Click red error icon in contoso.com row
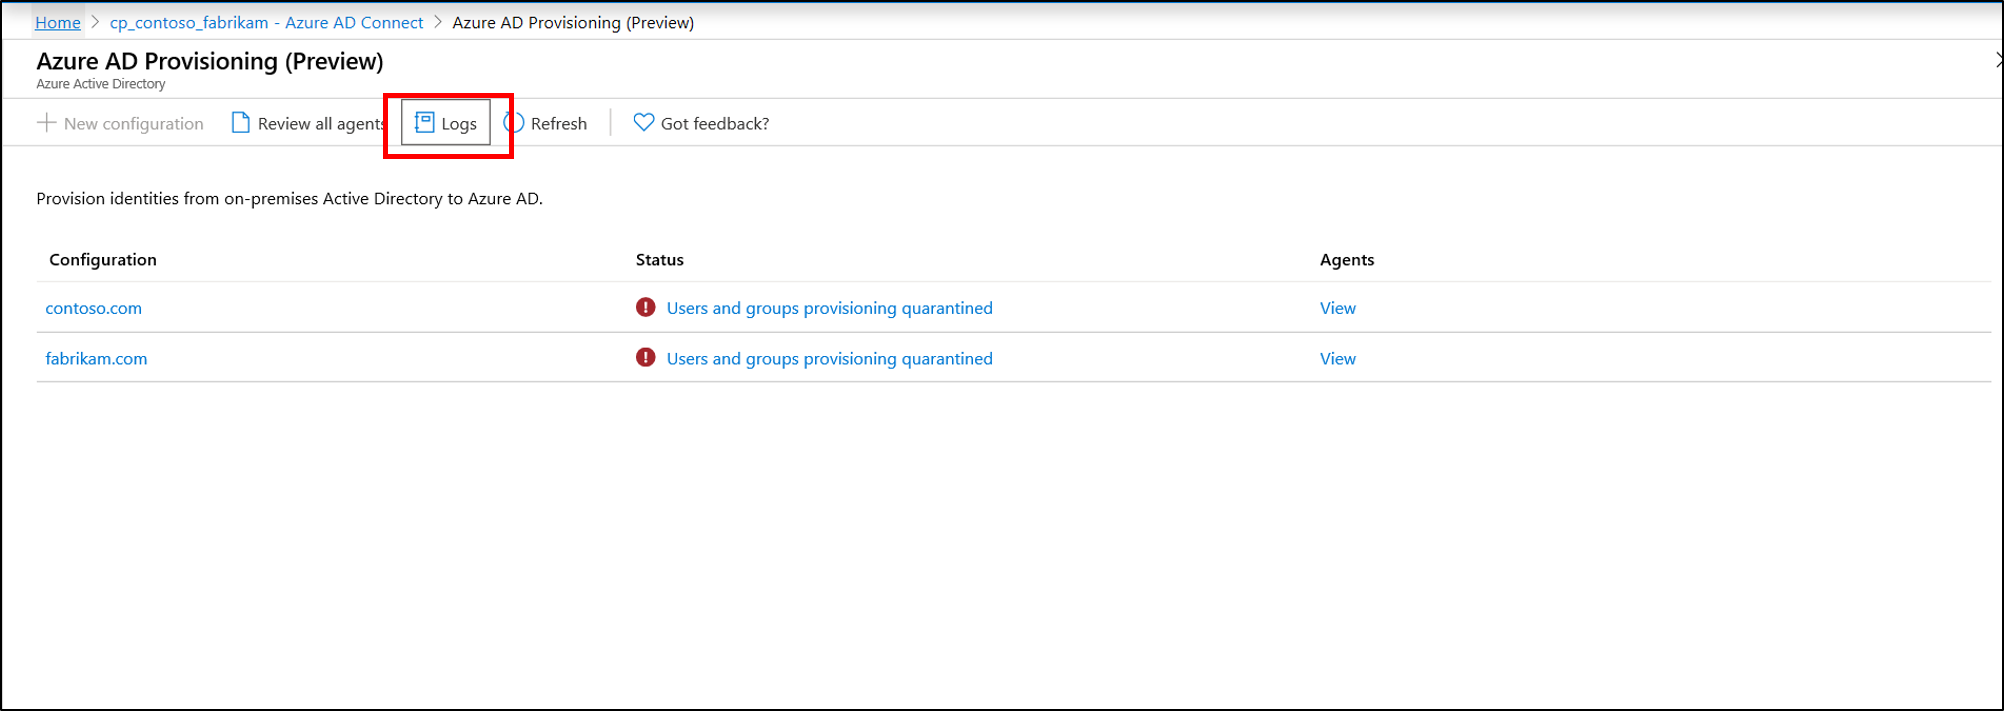 click(x=646, y=308)
